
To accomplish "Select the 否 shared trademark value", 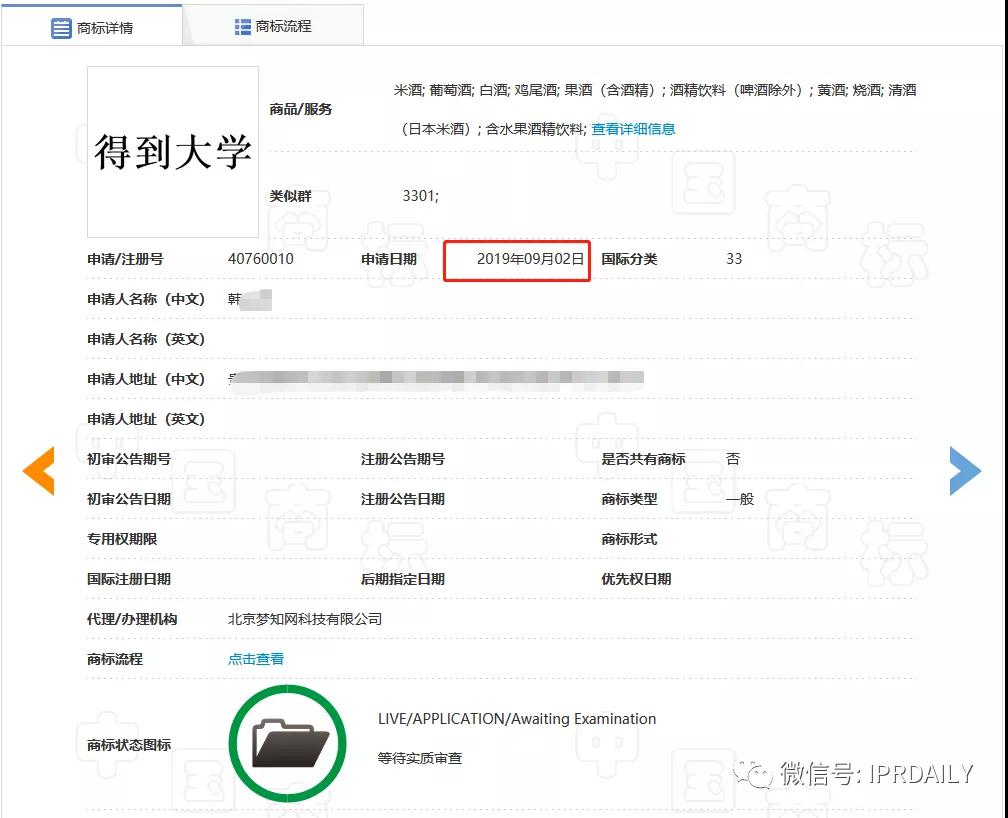I will [x=733, y=459].
